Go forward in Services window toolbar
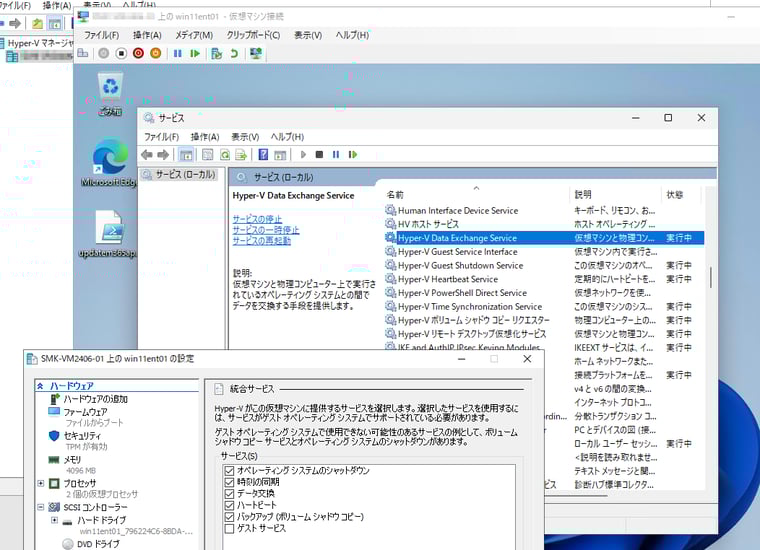Viewport: 760px width, 550px height. click(x=163, y=155)
